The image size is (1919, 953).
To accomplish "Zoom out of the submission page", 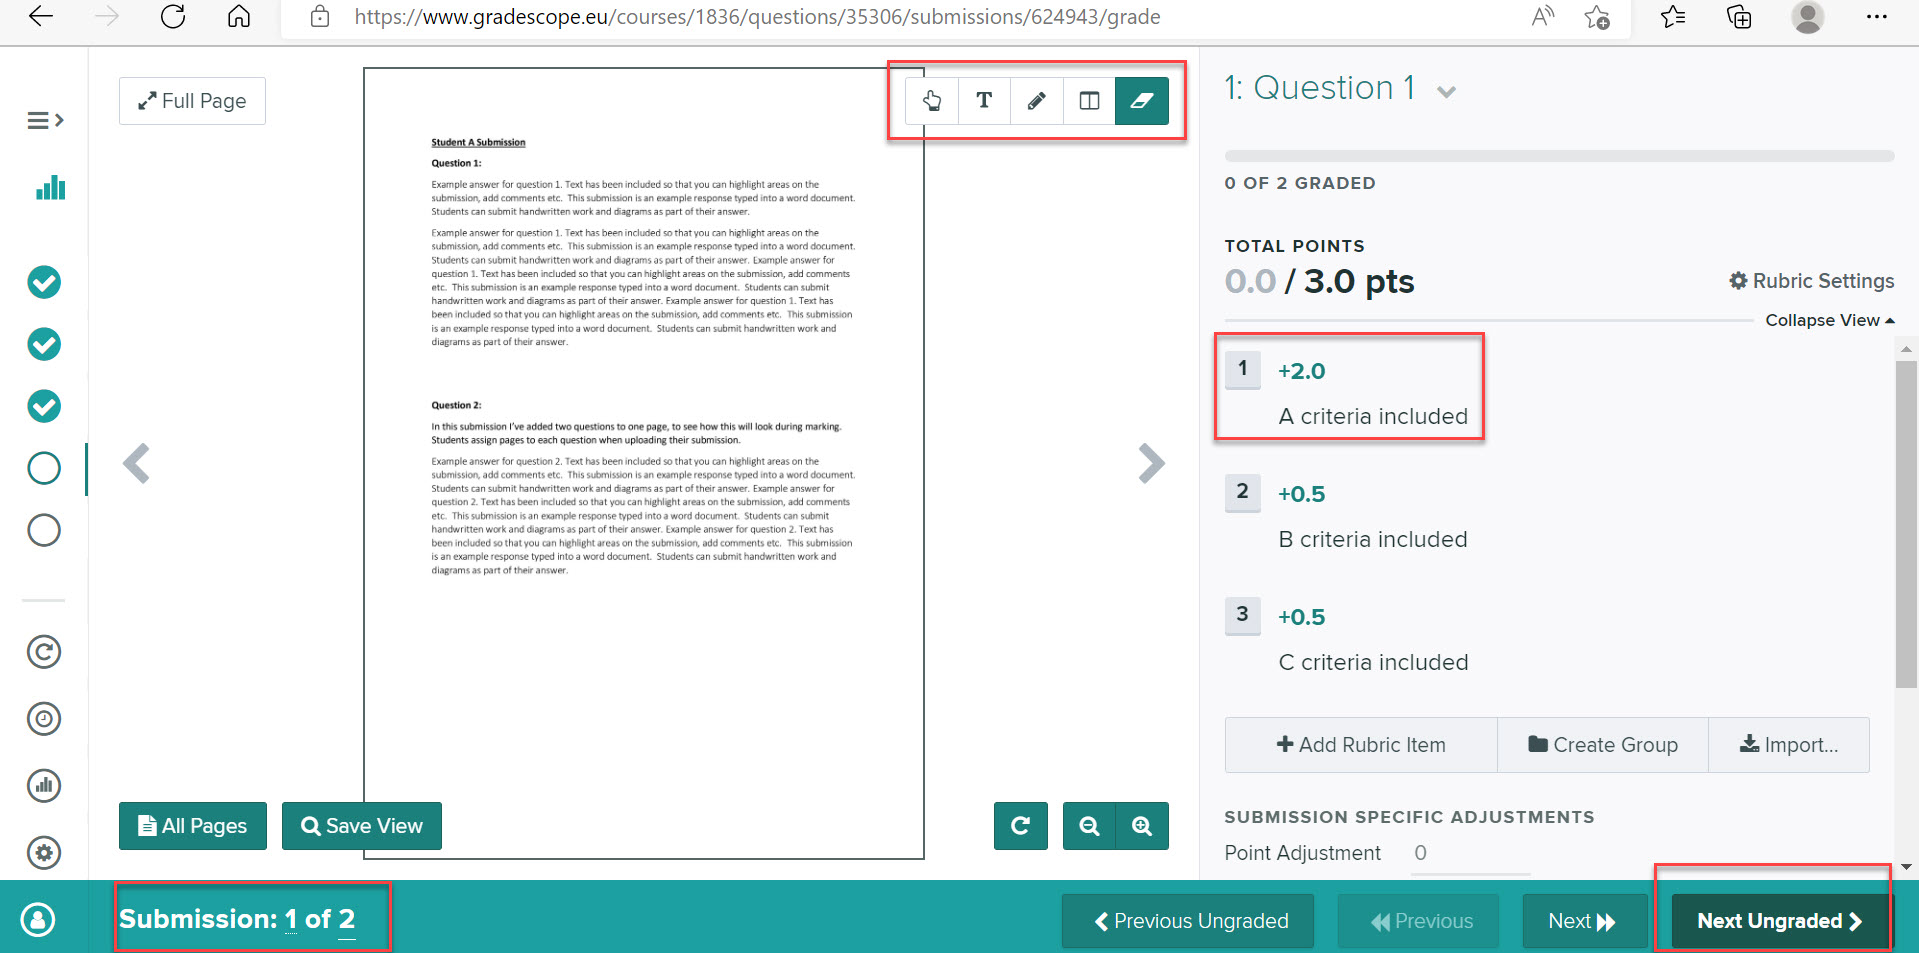I will click(x=1089, y=826).
